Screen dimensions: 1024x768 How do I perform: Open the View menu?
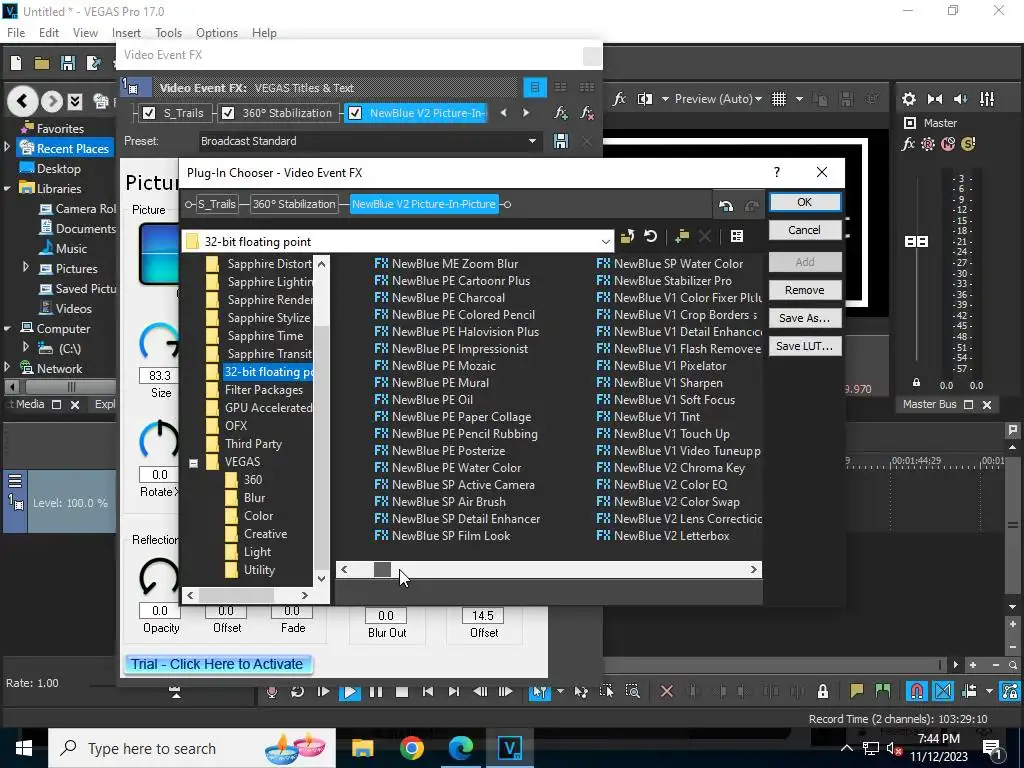pos(85,33)
